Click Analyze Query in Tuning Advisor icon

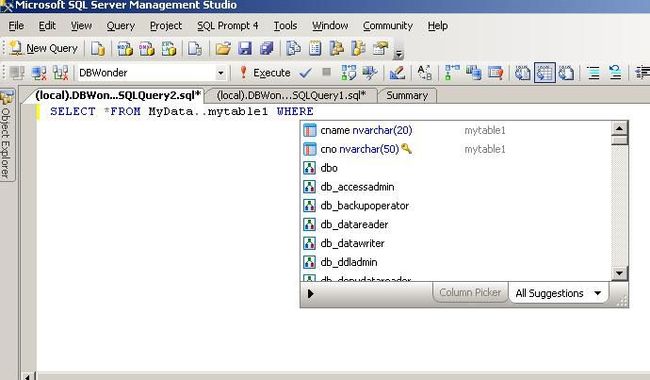370,73
